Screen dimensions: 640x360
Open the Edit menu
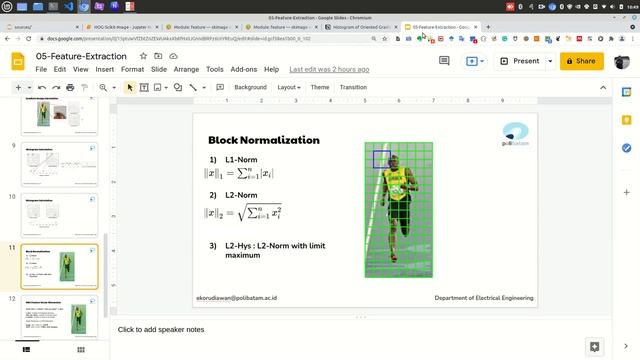(60, 69)
